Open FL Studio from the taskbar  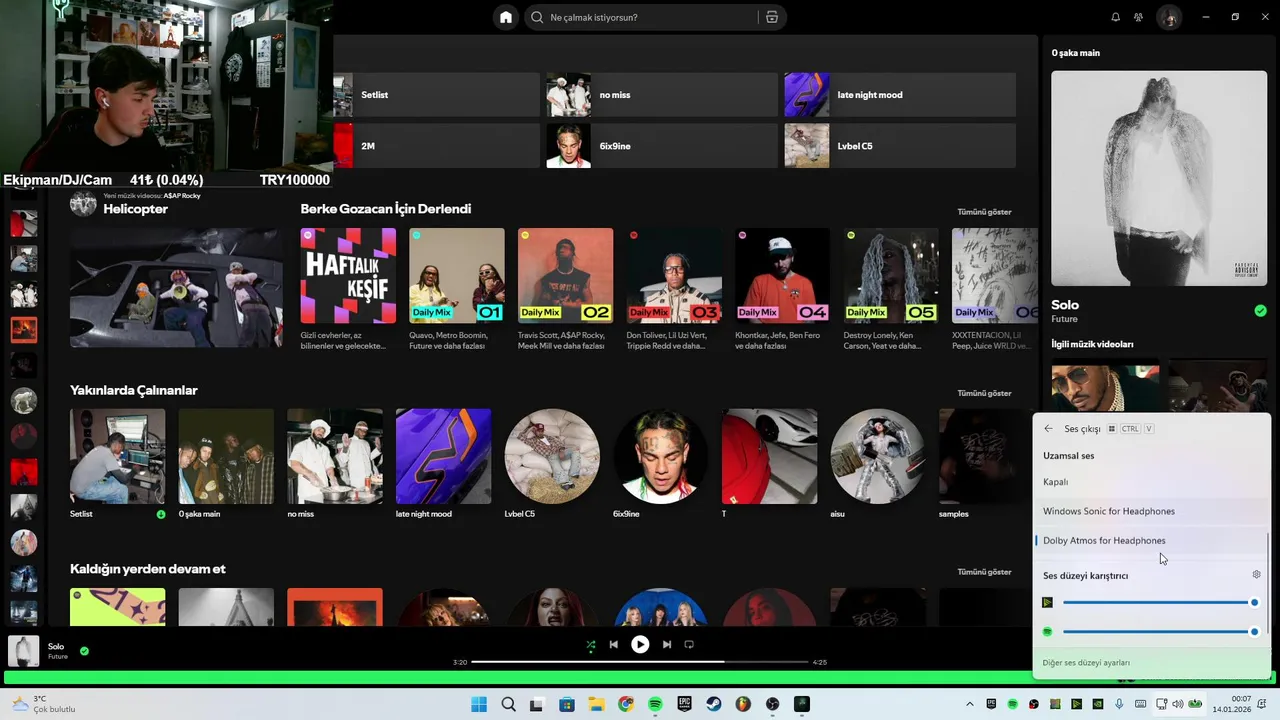click(x=743, y=704)
